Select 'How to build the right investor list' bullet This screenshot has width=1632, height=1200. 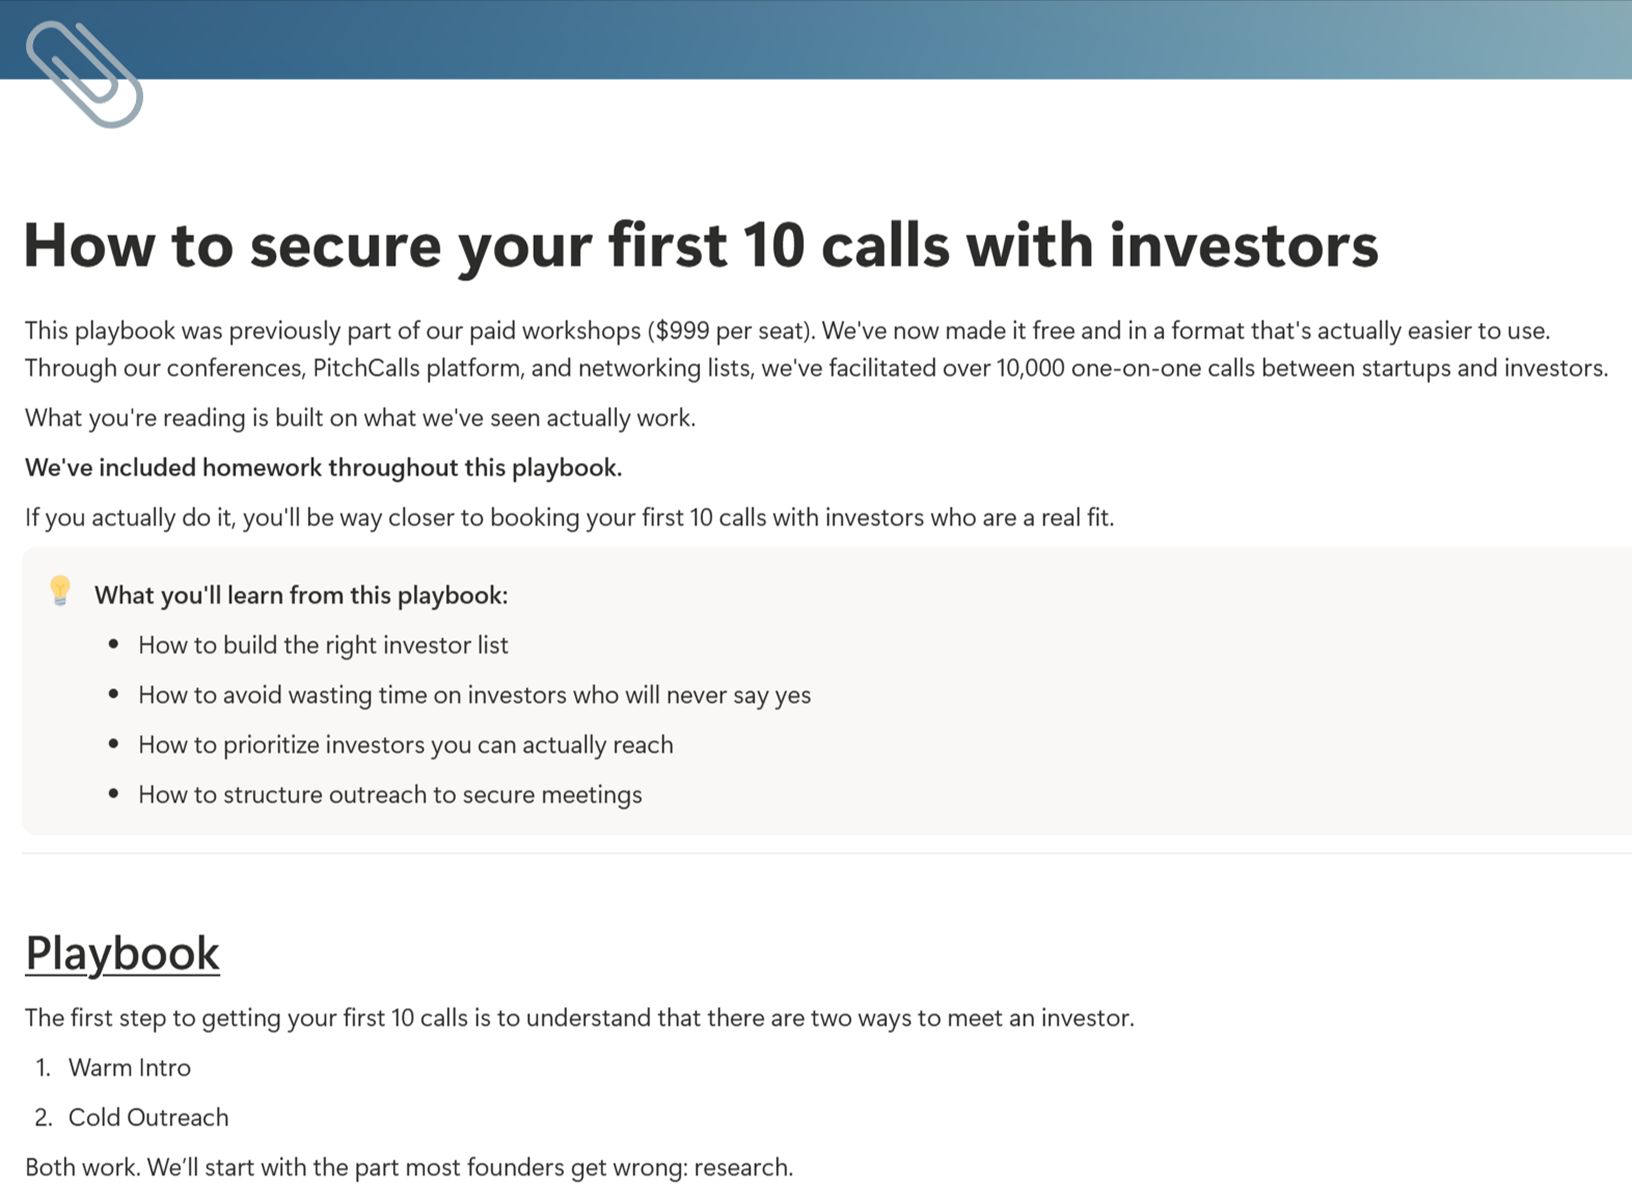(x=323, y=645)
